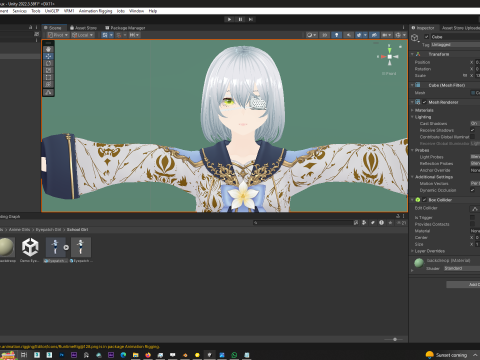The width and height of the screenshot is (480, 360).
Task: Click the Add Component button
Action: click(463, 284)
